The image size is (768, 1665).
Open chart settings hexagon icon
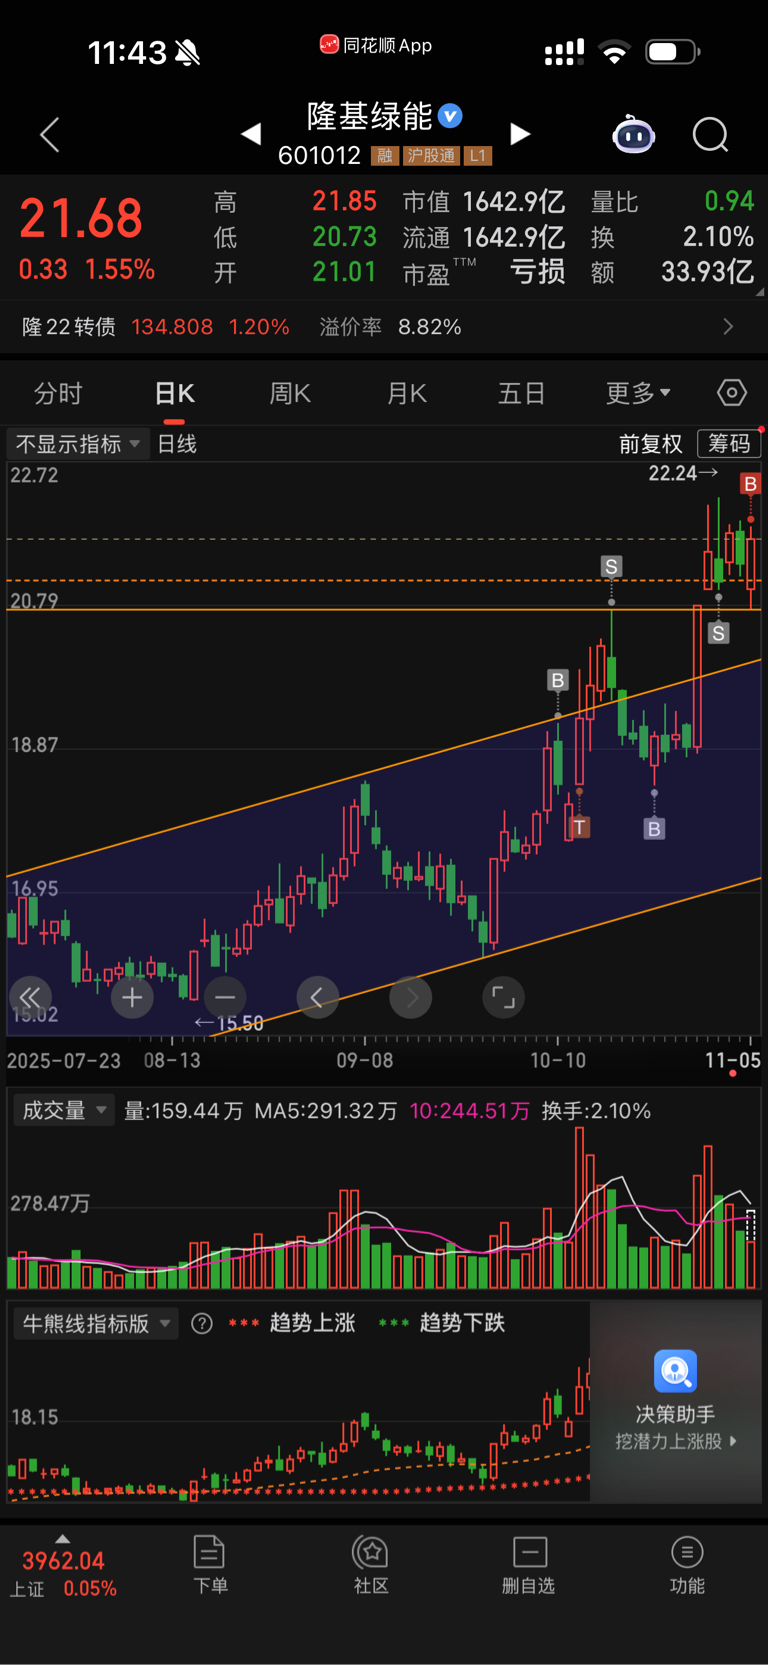point(732,393)
